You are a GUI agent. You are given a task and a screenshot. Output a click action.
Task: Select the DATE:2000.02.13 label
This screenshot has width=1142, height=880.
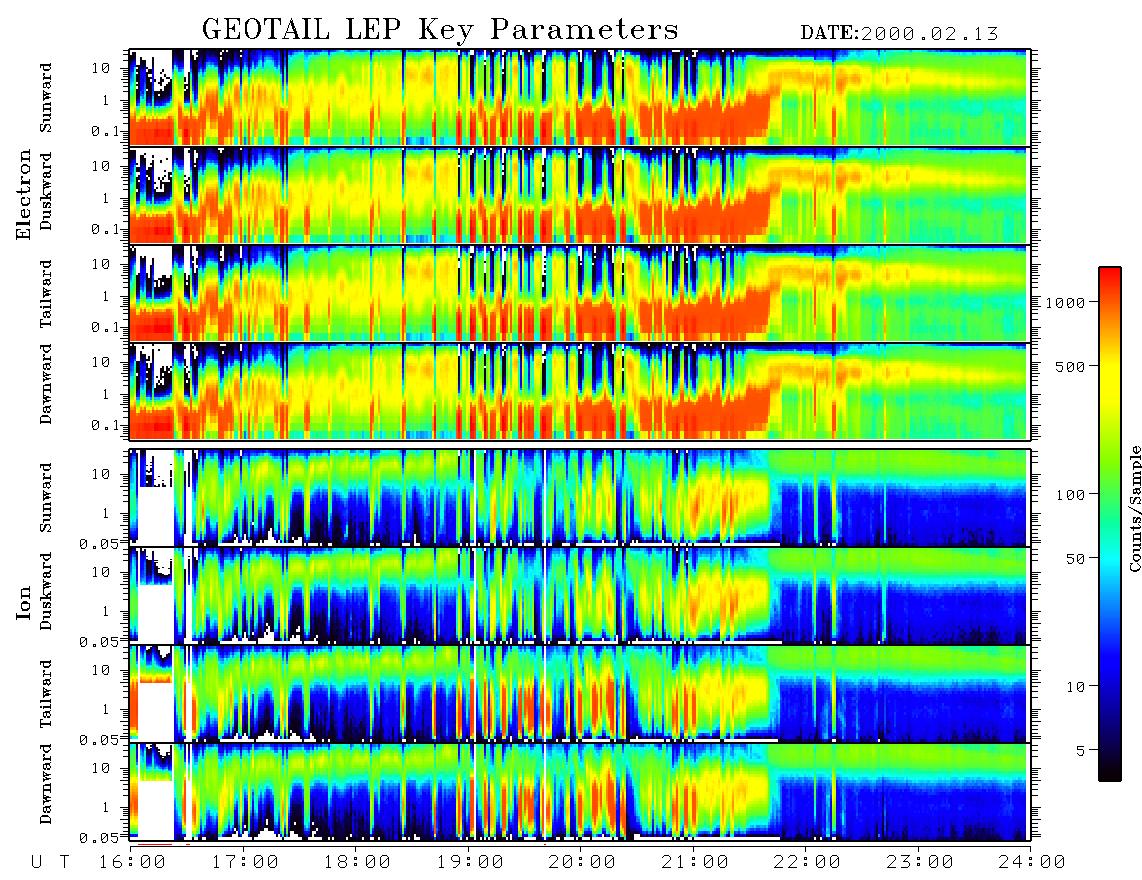tap(899, 33)
